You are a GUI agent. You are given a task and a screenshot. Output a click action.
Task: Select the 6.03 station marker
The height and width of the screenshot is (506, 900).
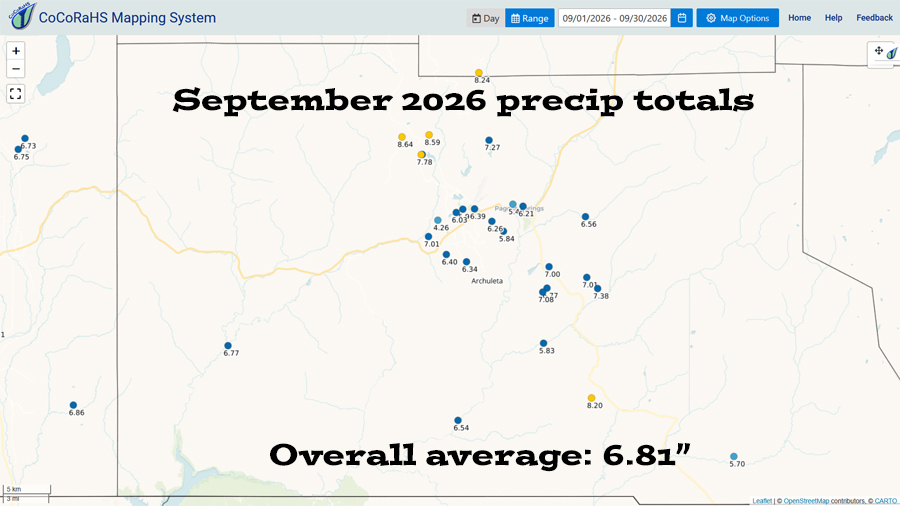pos(456,212)
